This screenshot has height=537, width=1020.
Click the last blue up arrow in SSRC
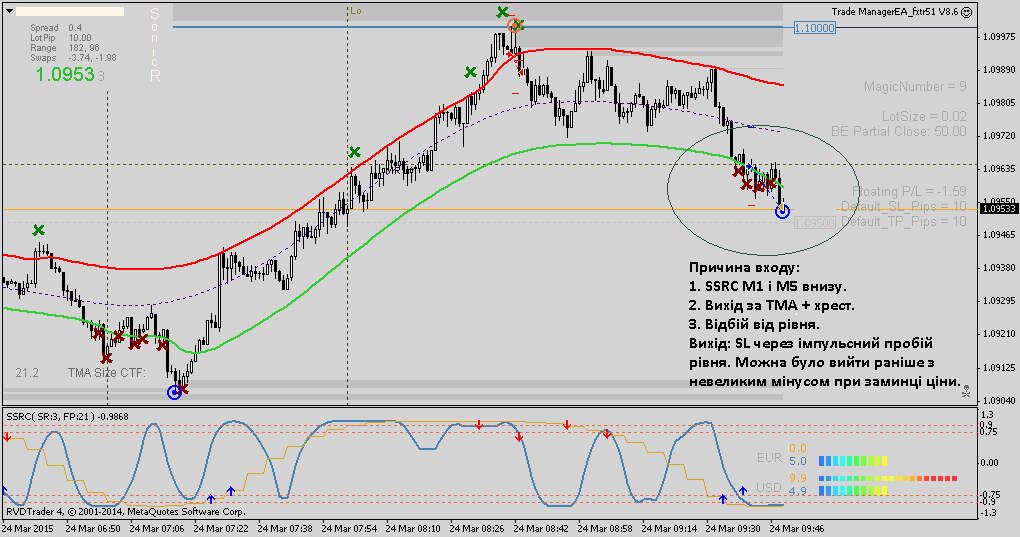coord(743,490)
